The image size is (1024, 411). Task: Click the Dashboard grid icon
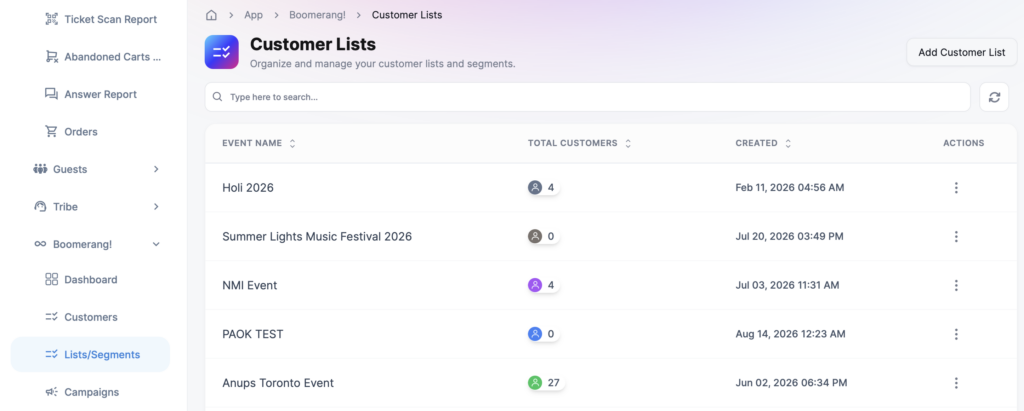coord(52,280)
